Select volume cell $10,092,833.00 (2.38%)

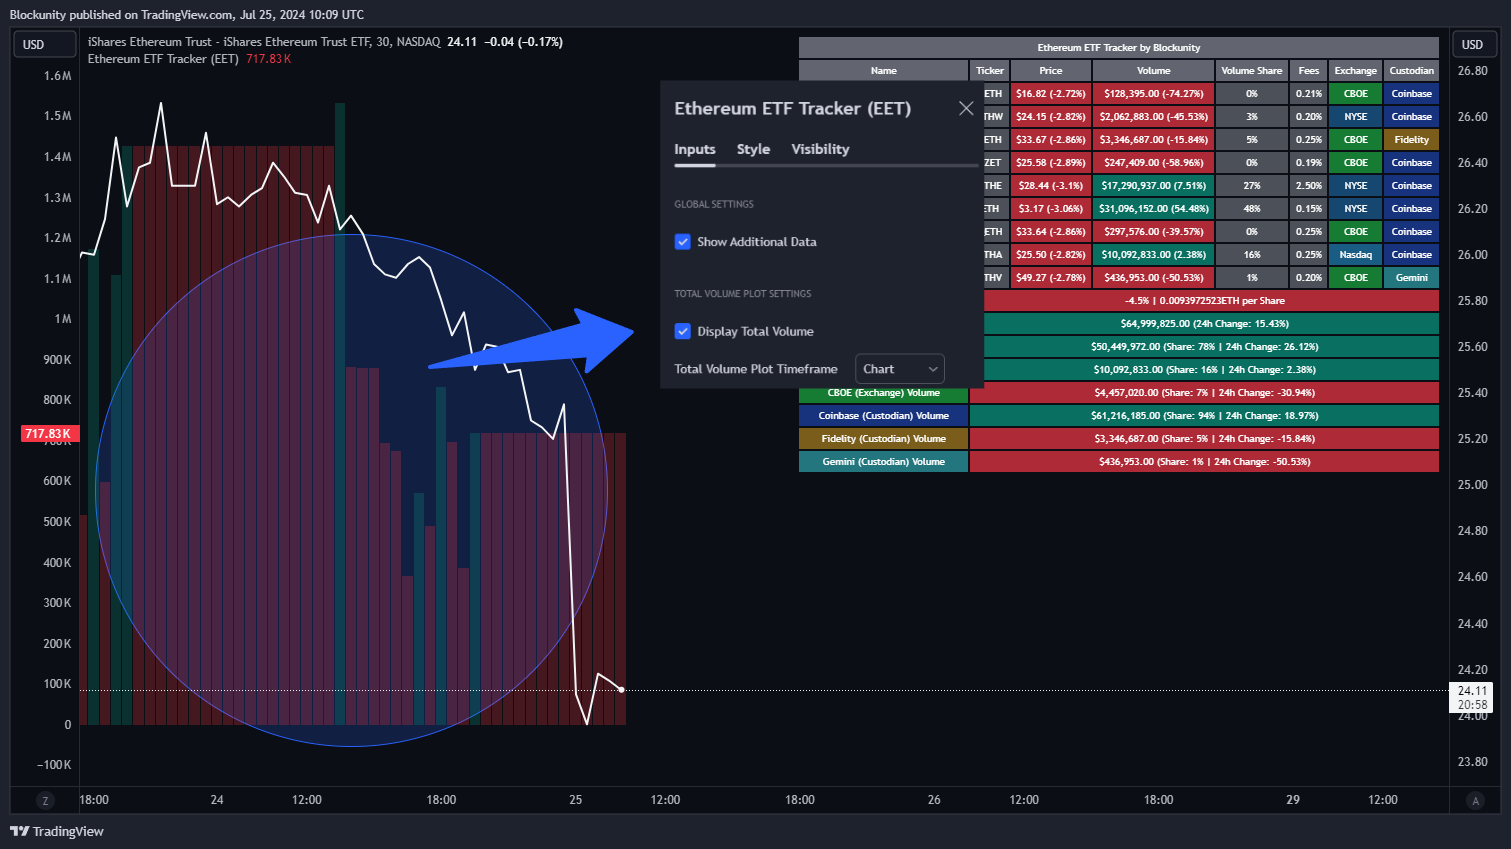coord(1154,254)
